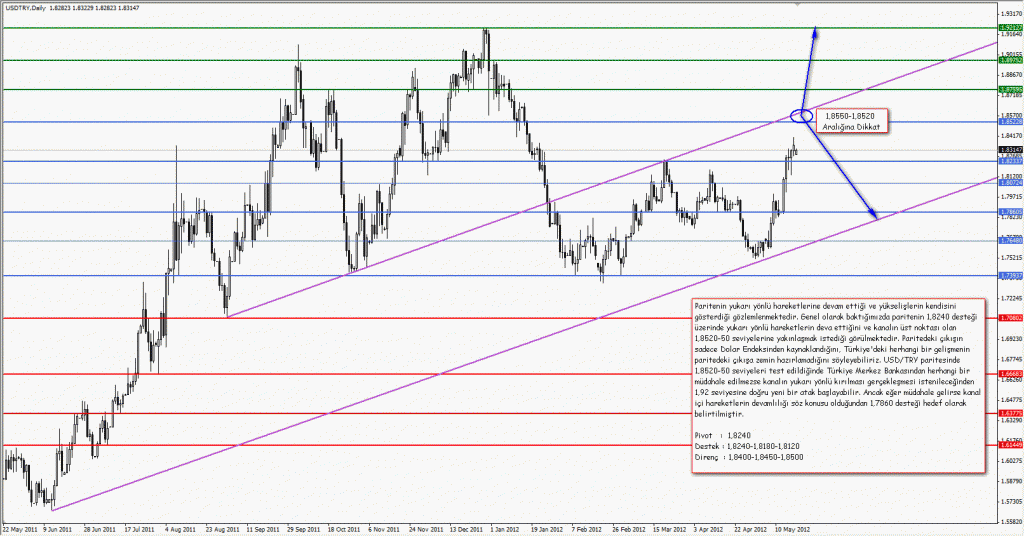This screenshot has height=536, width=1024.
Task: Click the 4 Aug 2011 date label
Action: coord(178,529)
